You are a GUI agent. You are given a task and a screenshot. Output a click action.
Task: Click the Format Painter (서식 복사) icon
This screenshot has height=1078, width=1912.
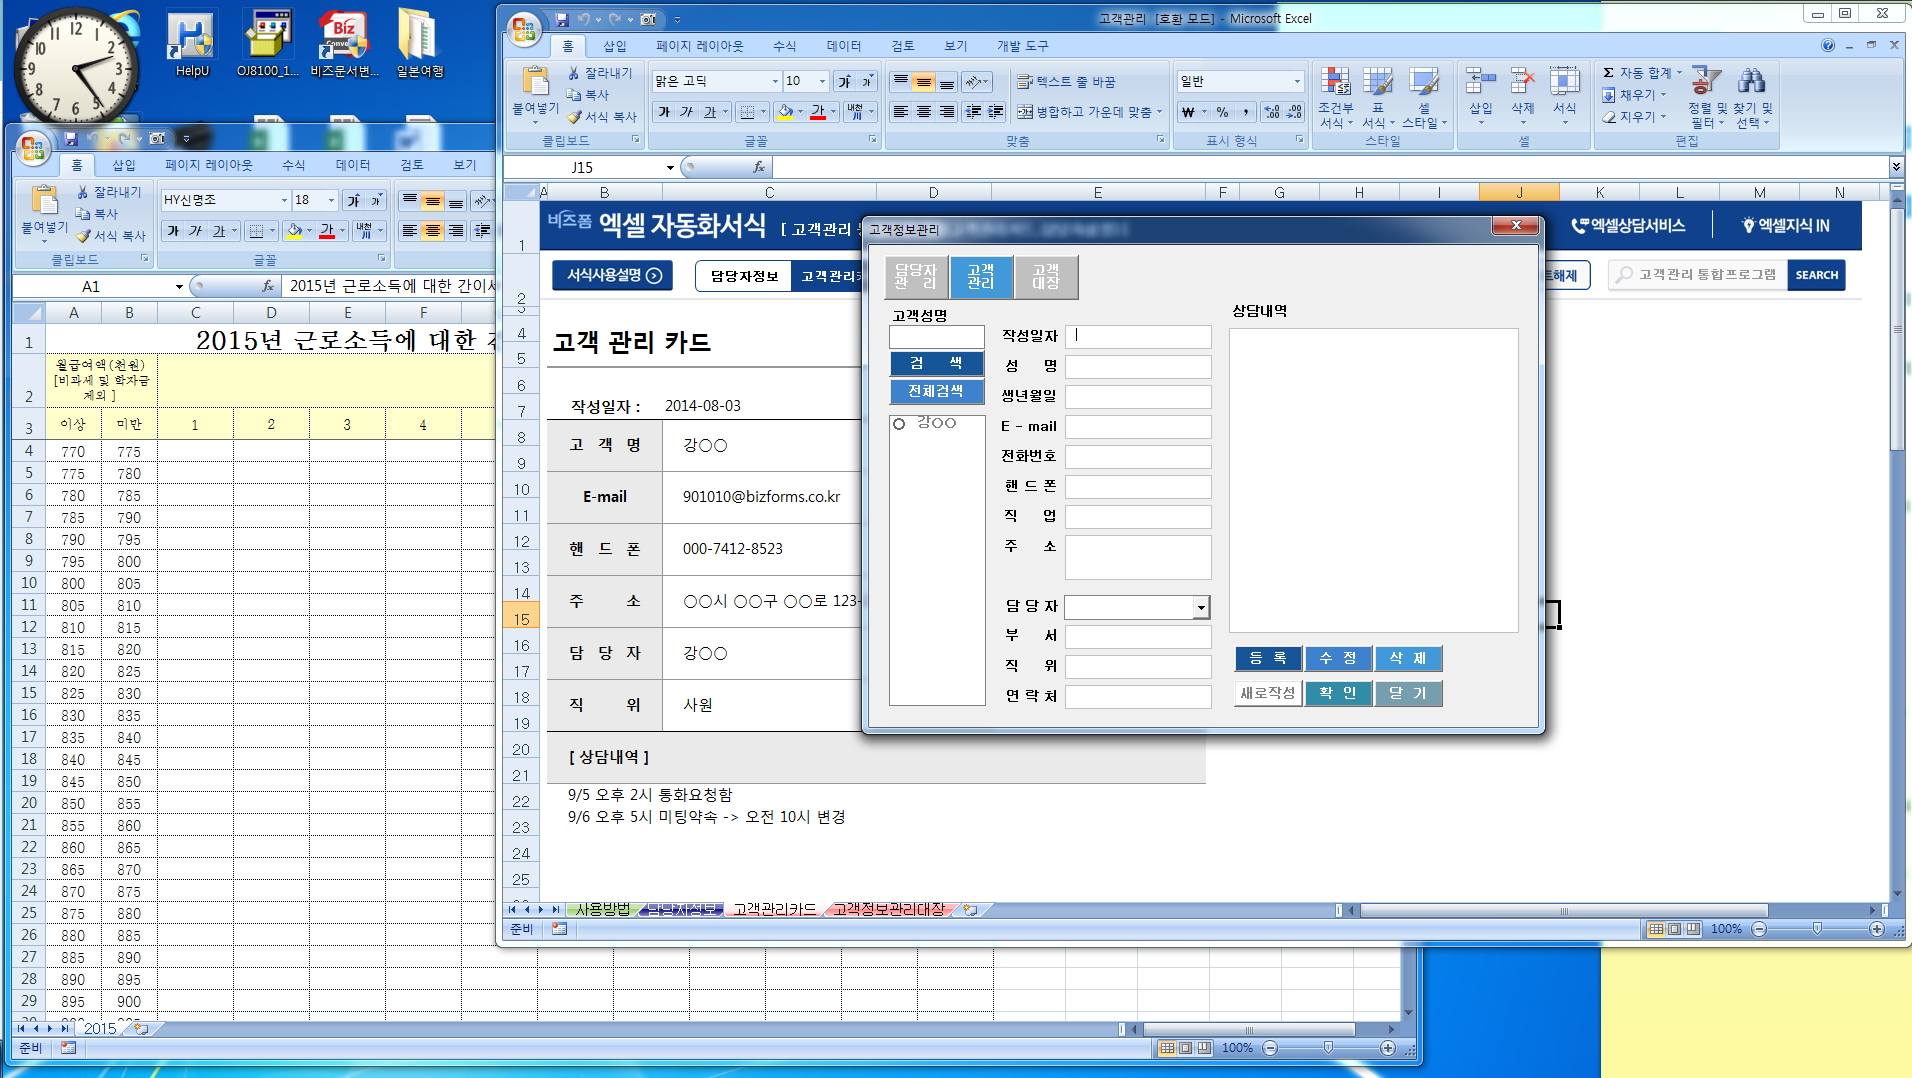(575, 117)
